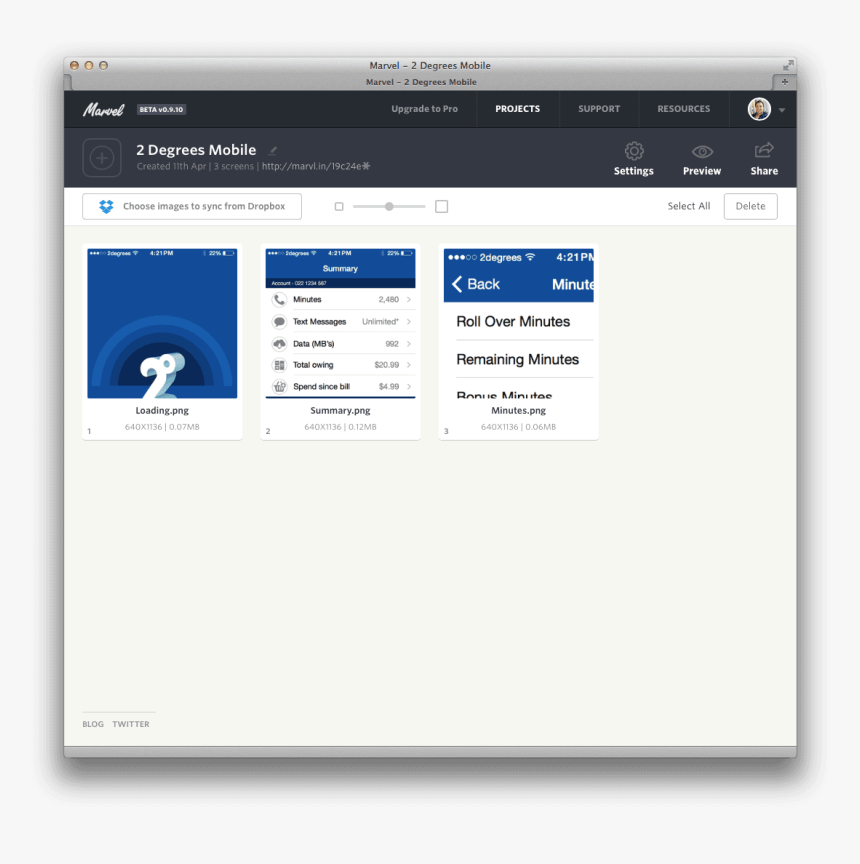Click the large thumbnail size icon
The width and height of the screenshot is (860, 864).
coord(441,207)
